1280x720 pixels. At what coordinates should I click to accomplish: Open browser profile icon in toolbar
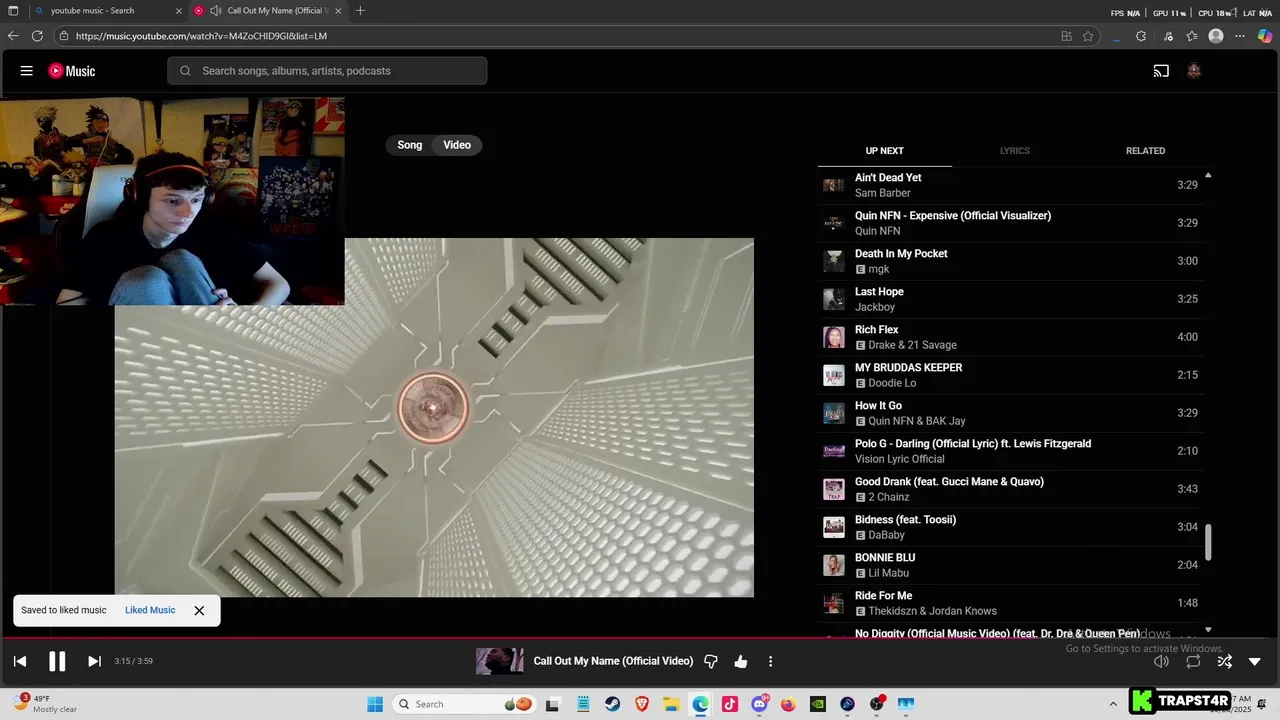pyautogui.click(x=1216, y=36)
